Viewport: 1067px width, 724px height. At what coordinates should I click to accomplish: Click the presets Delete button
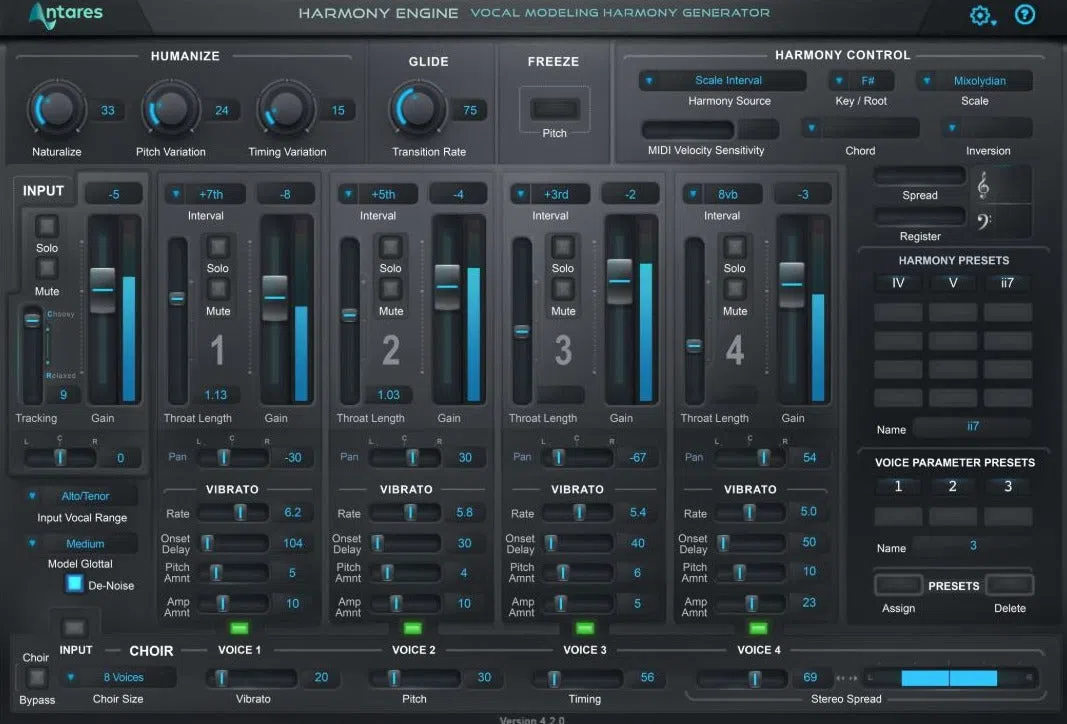point(1009,585)
